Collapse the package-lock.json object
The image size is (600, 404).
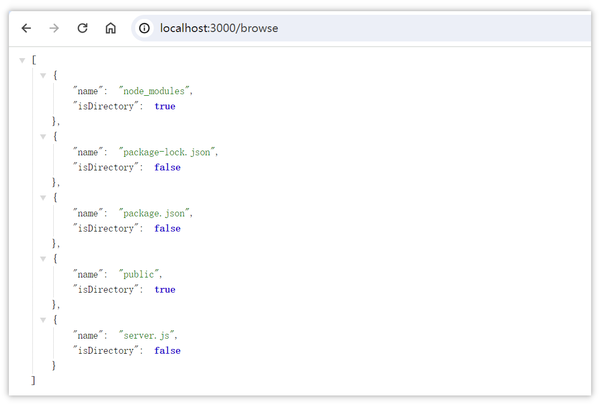43,137
